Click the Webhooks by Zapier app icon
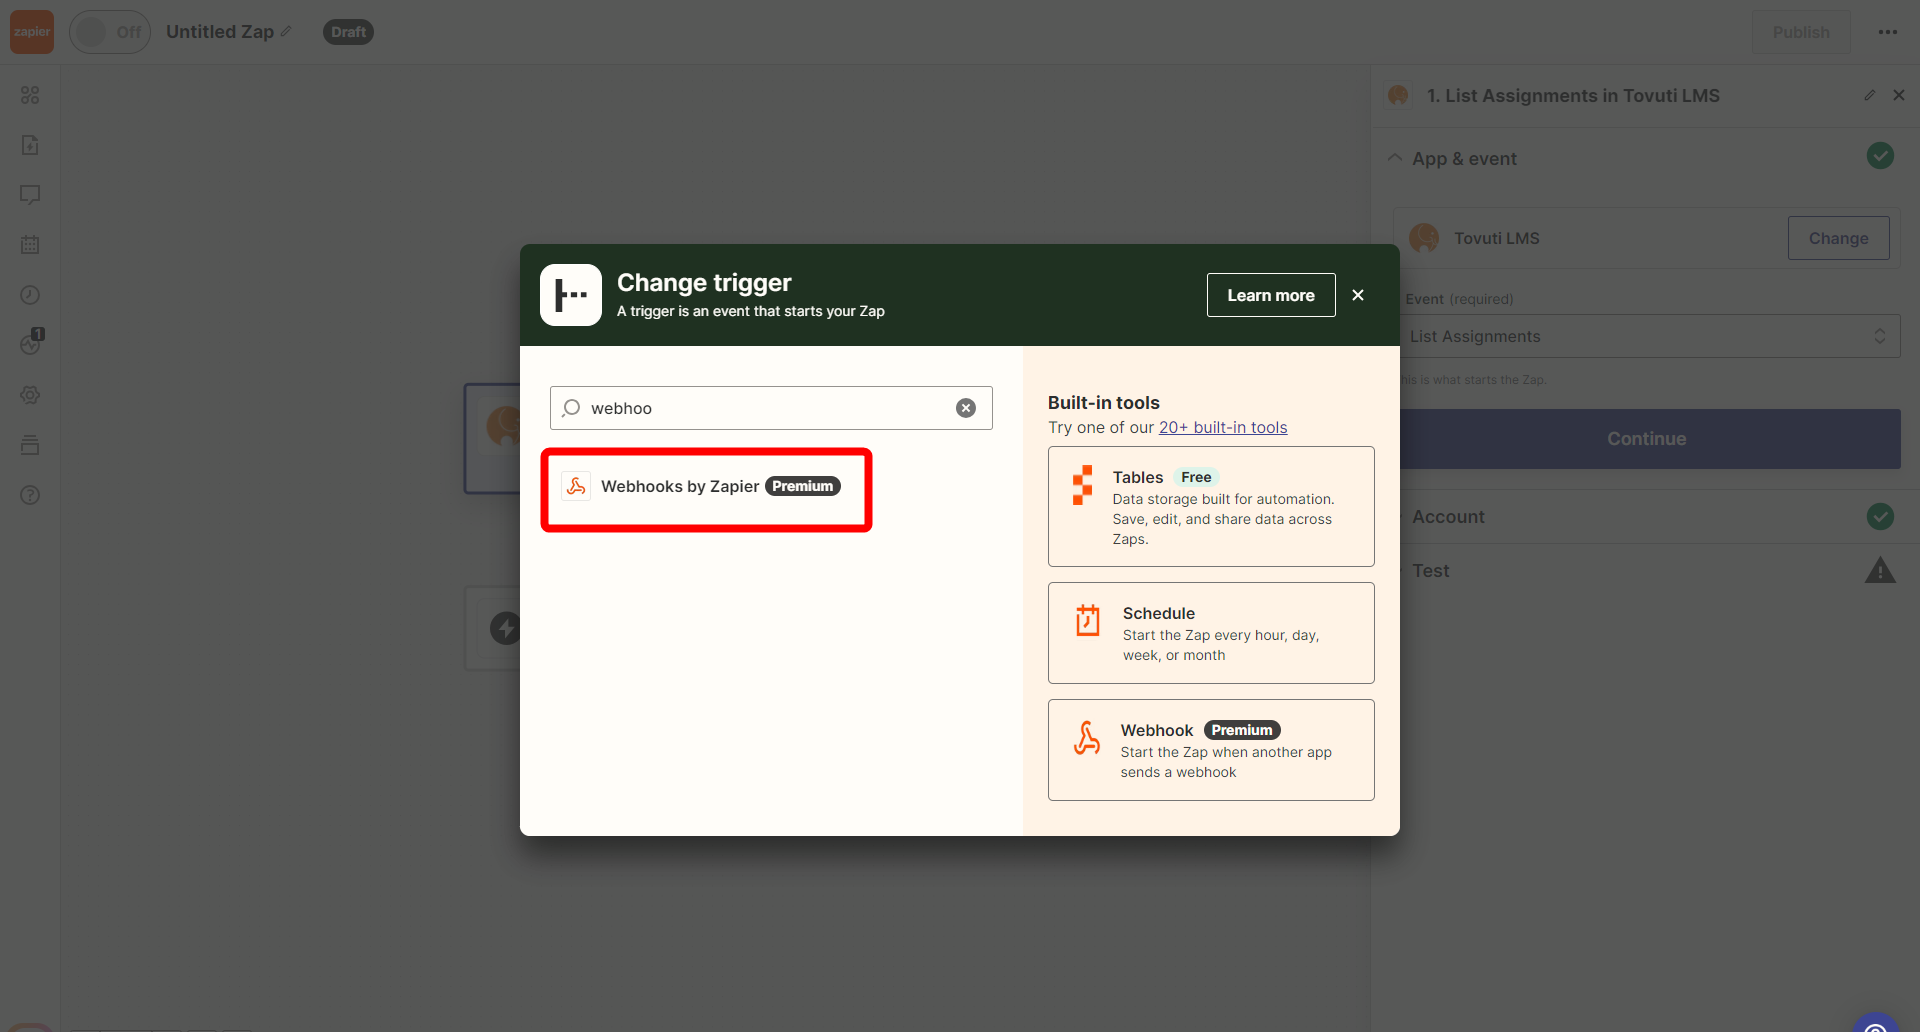The image size is (1920, 1032). (x=576, y=486)
